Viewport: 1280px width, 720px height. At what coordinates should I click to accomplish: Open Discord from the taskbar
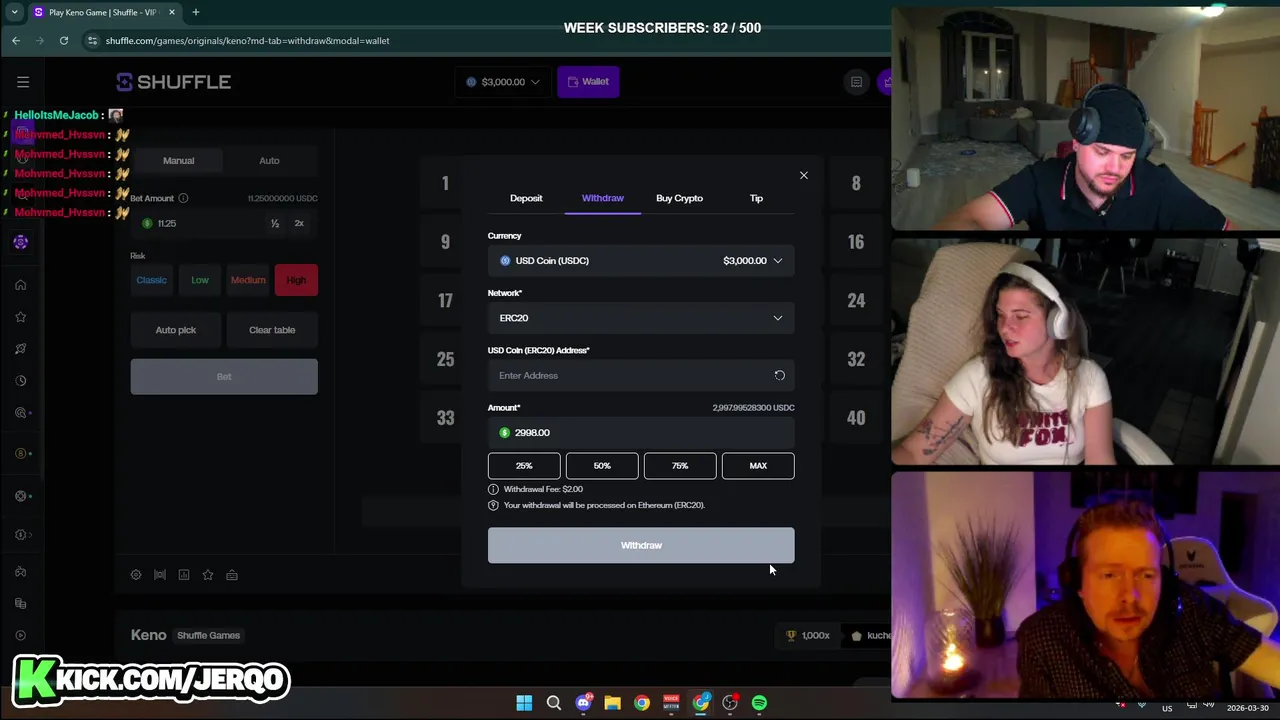(x=583, y=703)
